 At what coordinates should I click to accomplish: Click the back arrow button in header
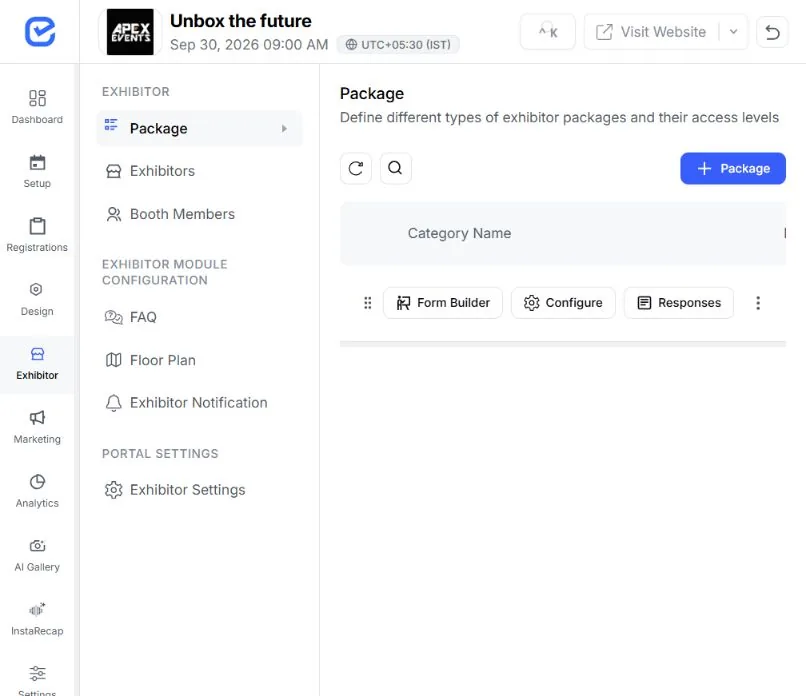(772, 32)
